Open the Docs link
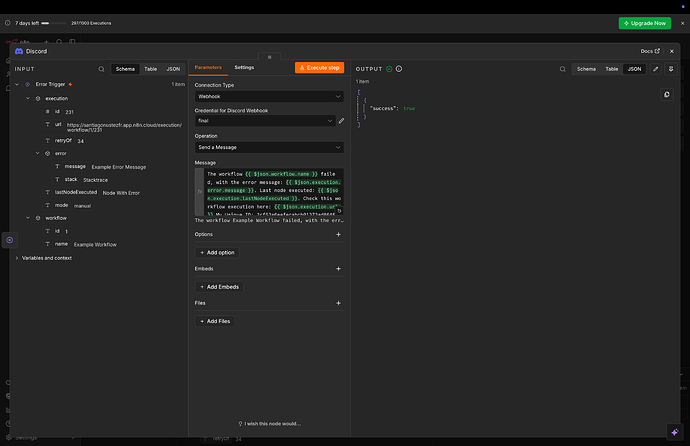 [x=650, y=51]
